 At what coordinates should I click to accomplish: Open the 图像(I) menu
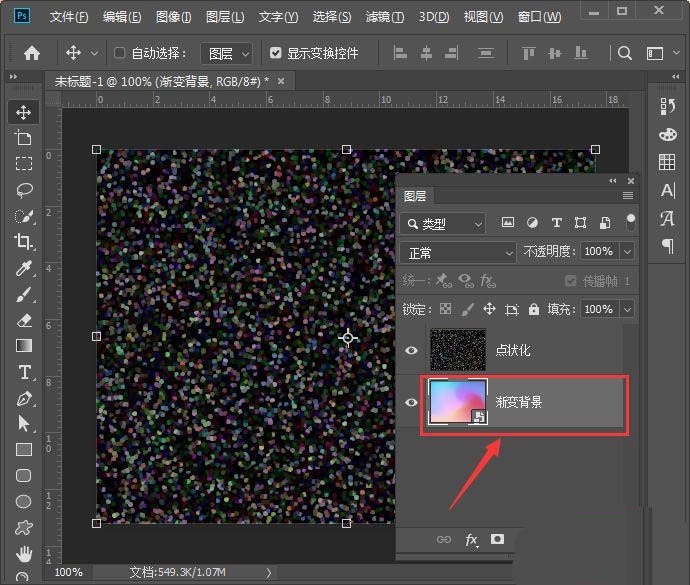(x=174, y=17)
